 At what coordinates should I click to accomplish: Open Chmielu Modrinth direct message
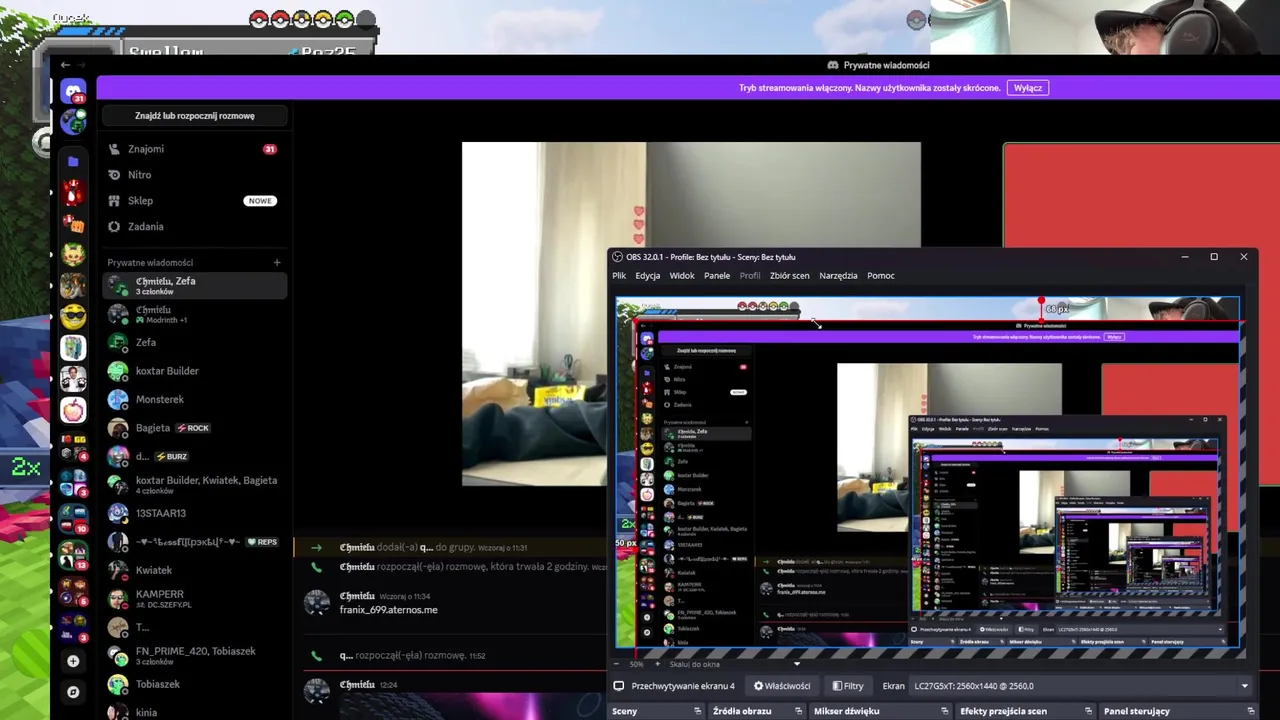pyautogui.click(x=195, y=314)
